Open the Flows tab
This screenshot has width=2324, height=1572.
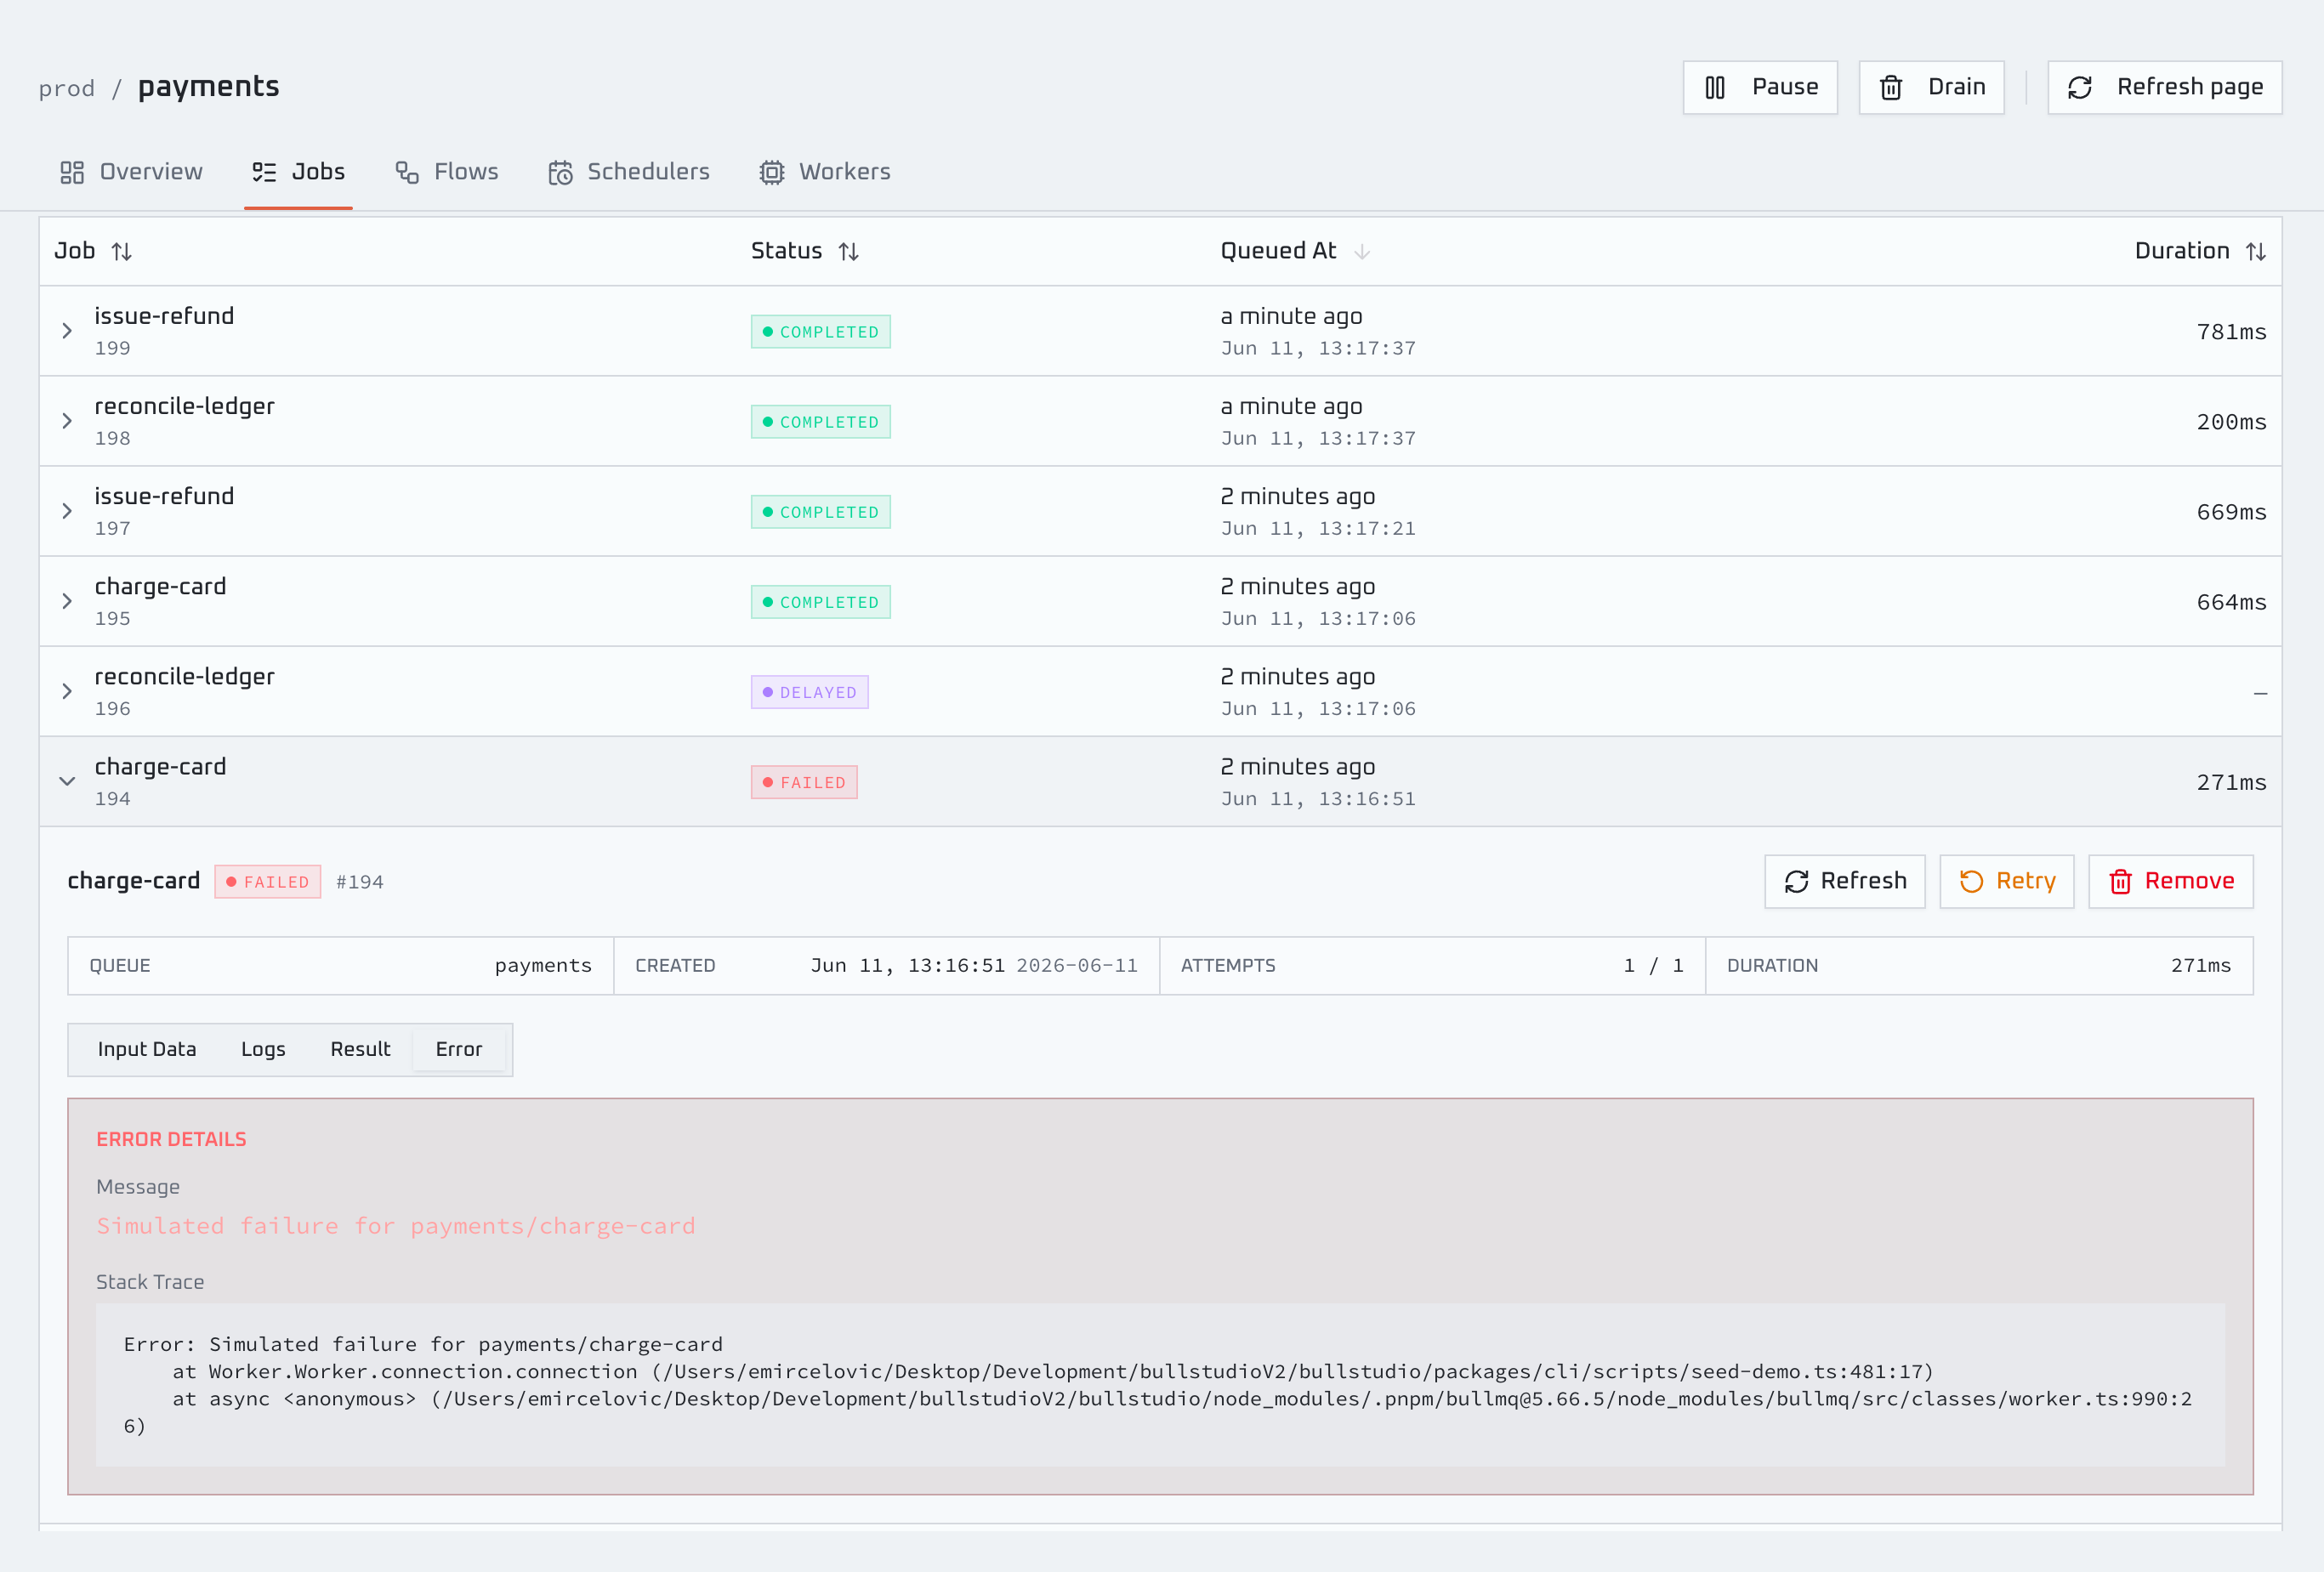pyautogui.click(x=446, y=172)
